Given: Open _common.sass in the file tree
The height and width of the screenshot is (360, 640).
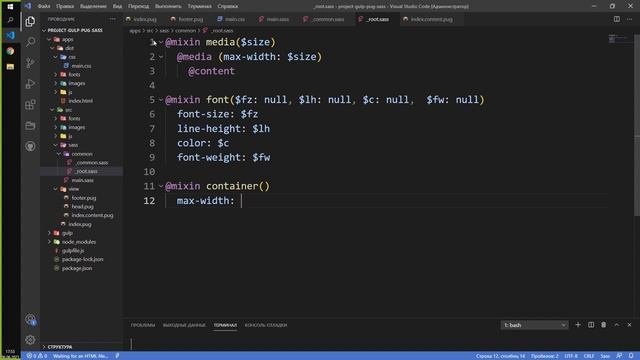Looking at the screenshot, I should (91, 162).
